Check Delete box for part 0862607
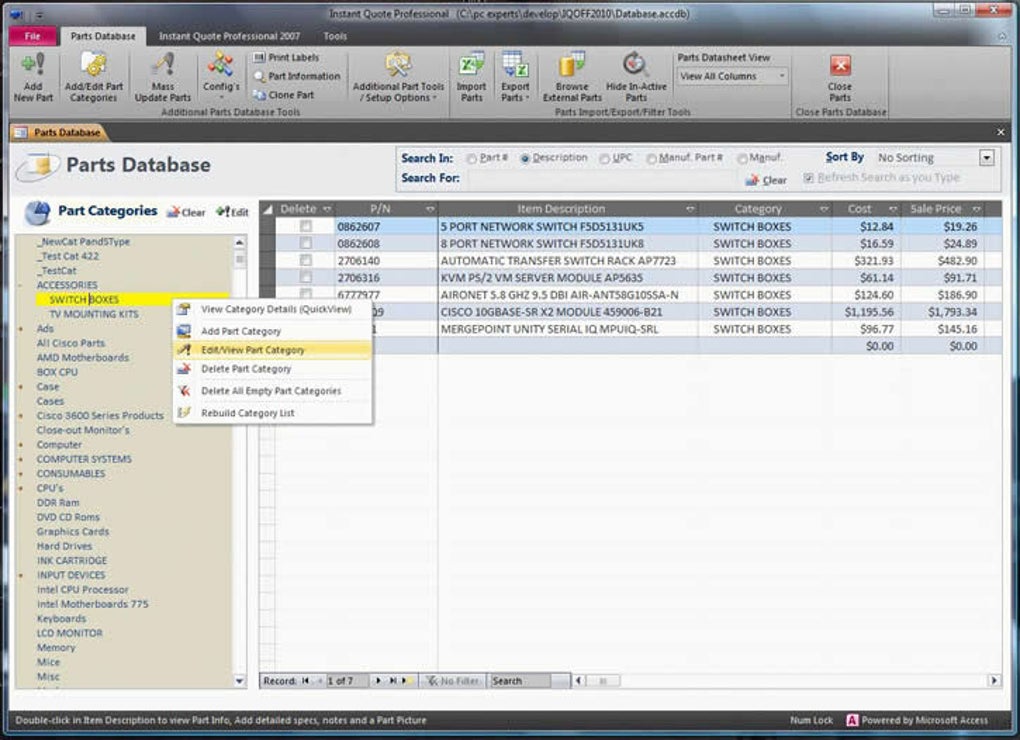The height and width of the screenshot is (740, 1020). point(306,226)
